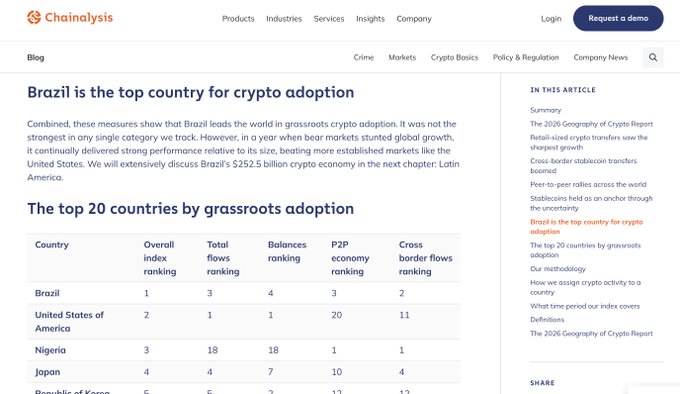Click the SHARE sidebar heading
This screenshot has height=394, width=680.
click(x=542, y=383)
